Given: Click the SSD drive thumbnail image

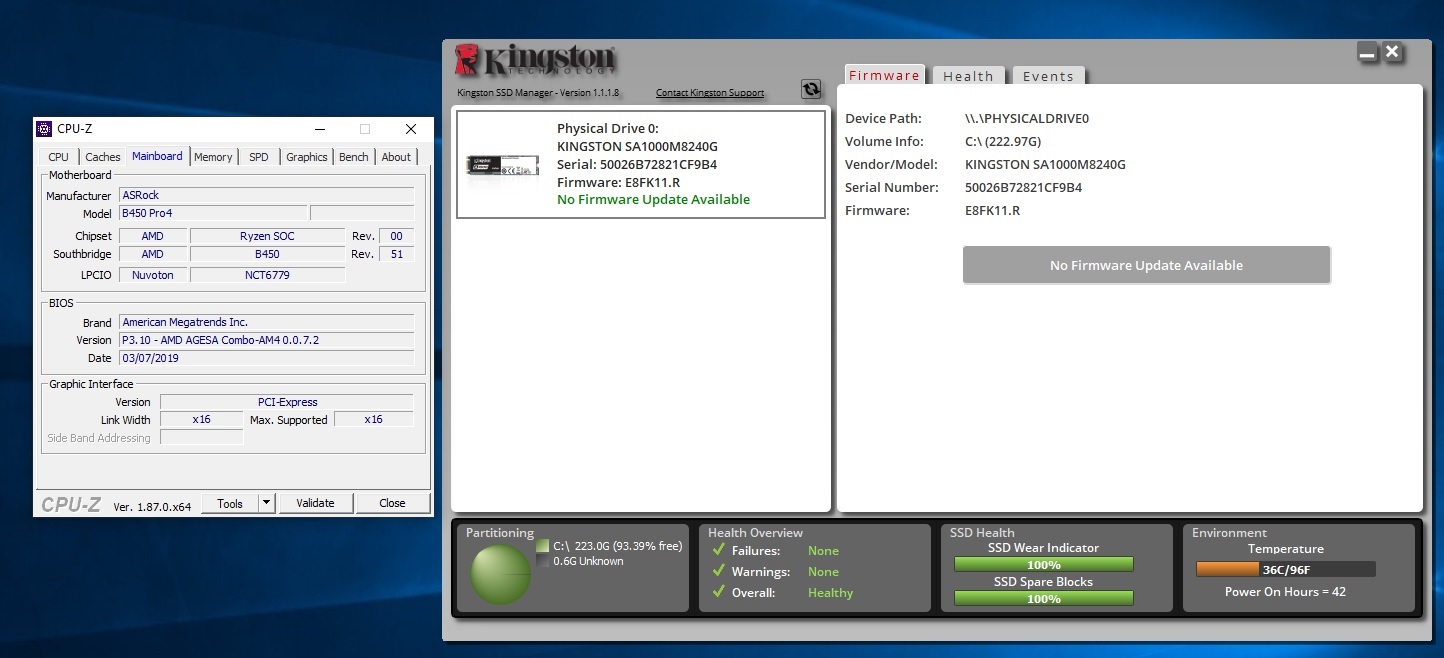Looking at the screenshot, I should pos(503,165).
